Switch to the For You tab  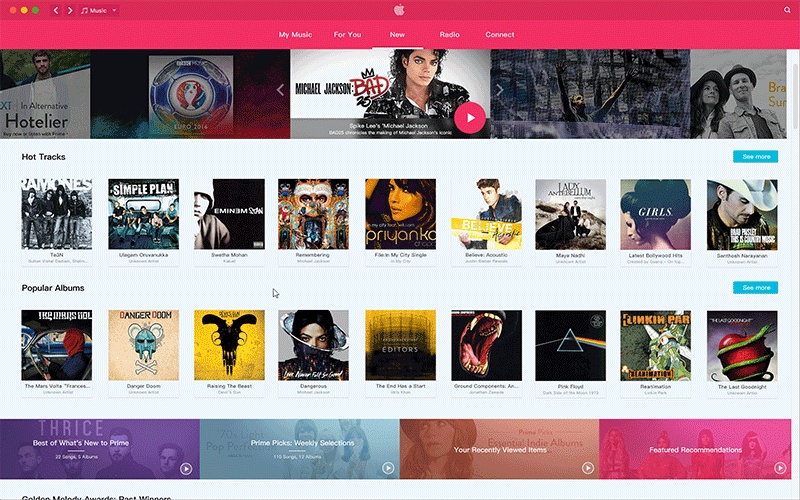click(x=347, y=35)
